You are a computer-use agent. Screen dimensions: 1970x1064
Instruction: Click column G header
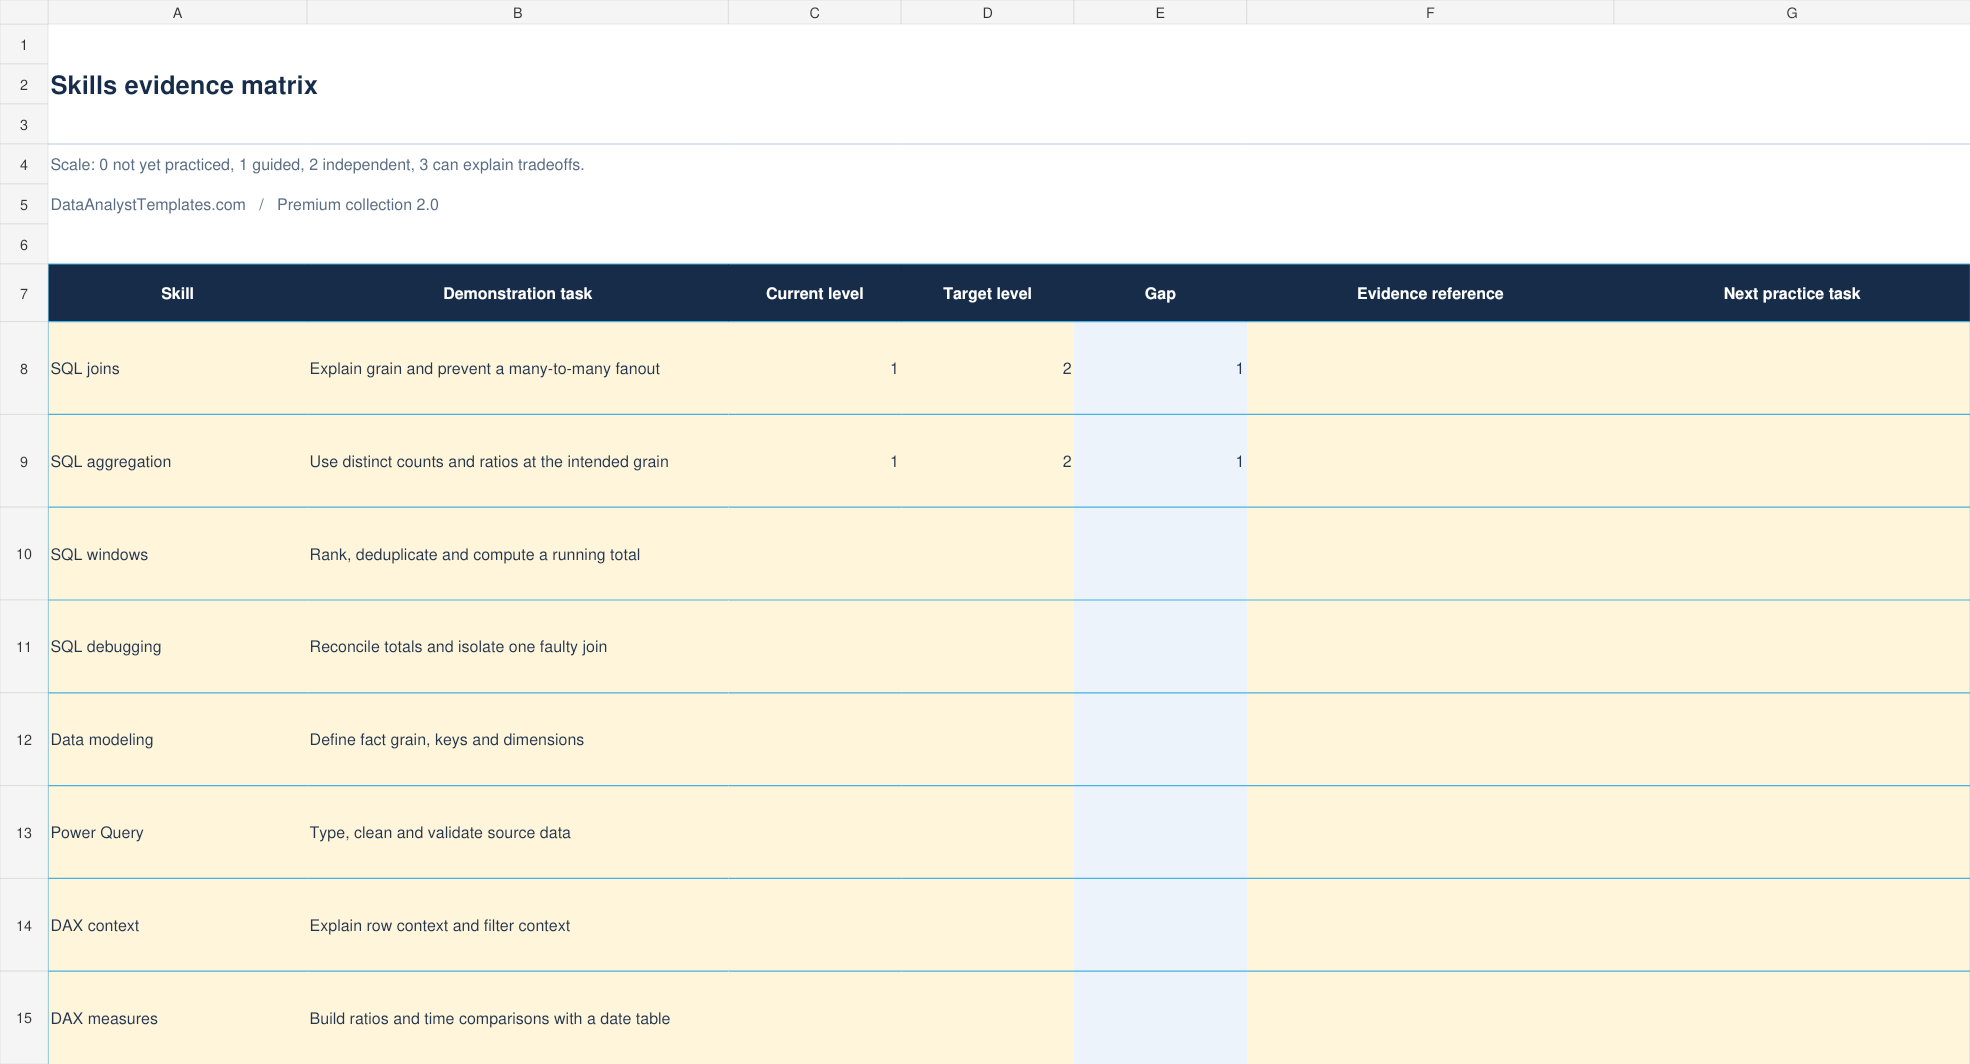coord(1791,13)
